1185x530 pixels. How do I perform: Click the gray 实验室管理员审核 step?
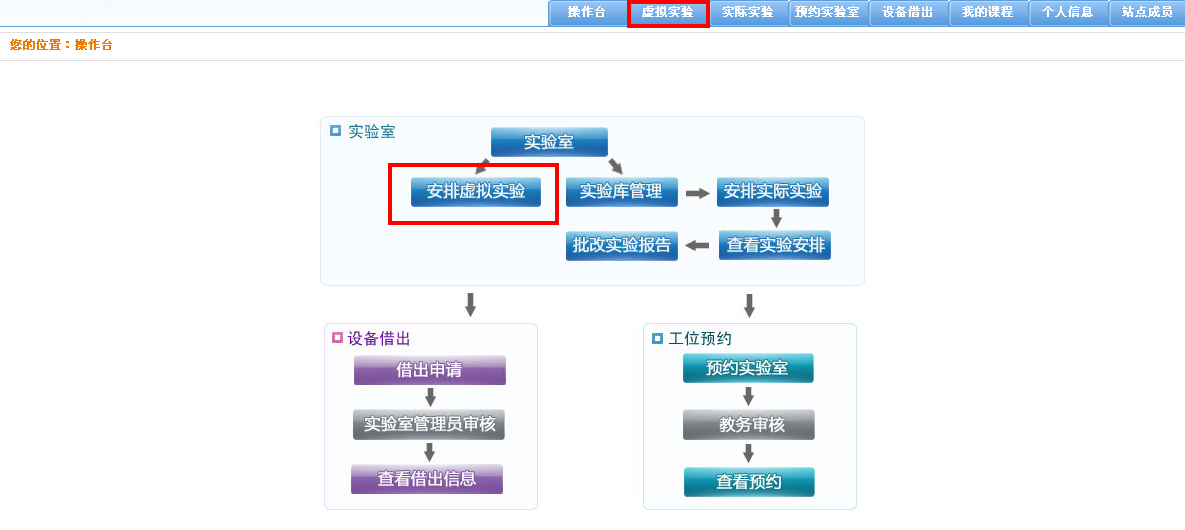[x=429, y=424]
